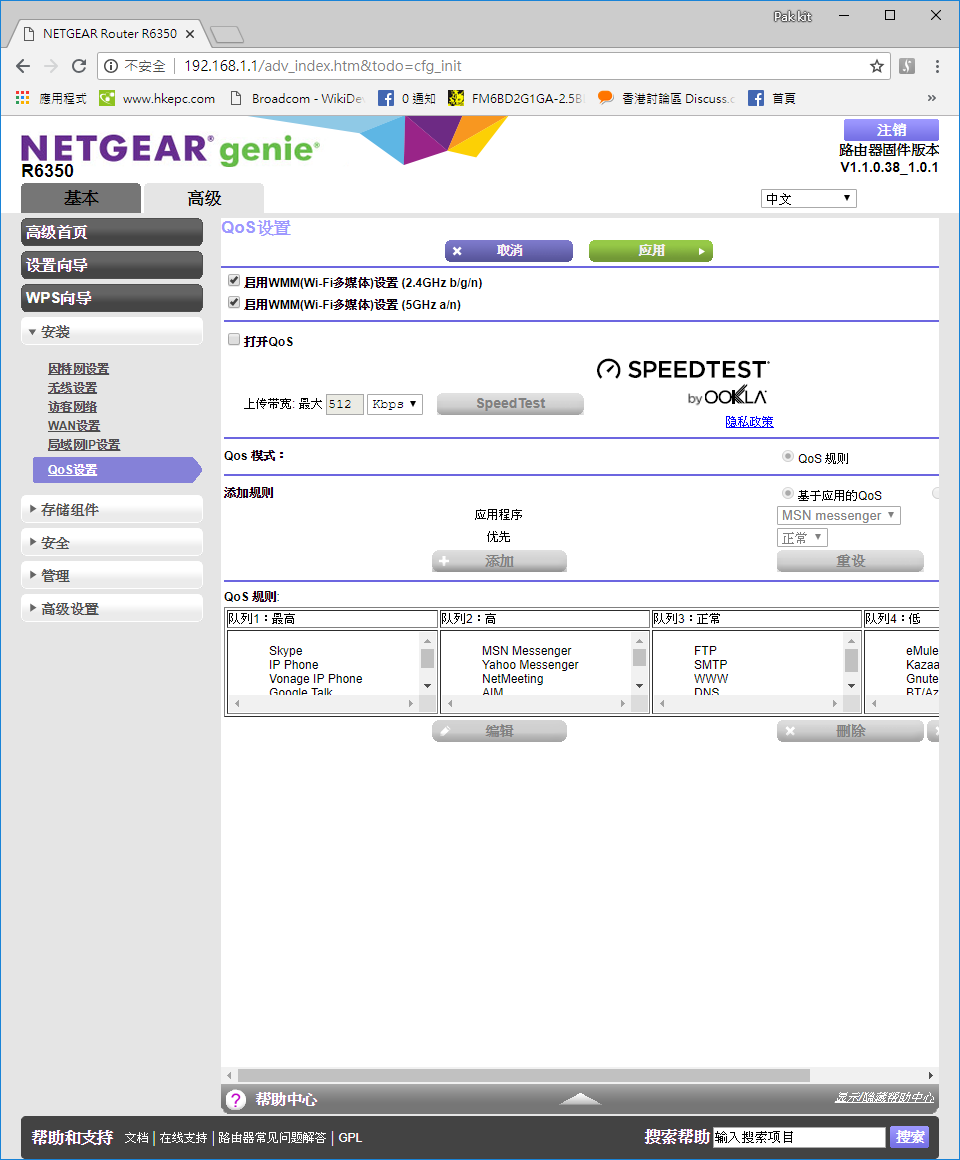Viewport: 960px width, 1160px height.
Task: Open 高级首页 from the sidebar
Action: pyautogui.click(x=112, y=232)
